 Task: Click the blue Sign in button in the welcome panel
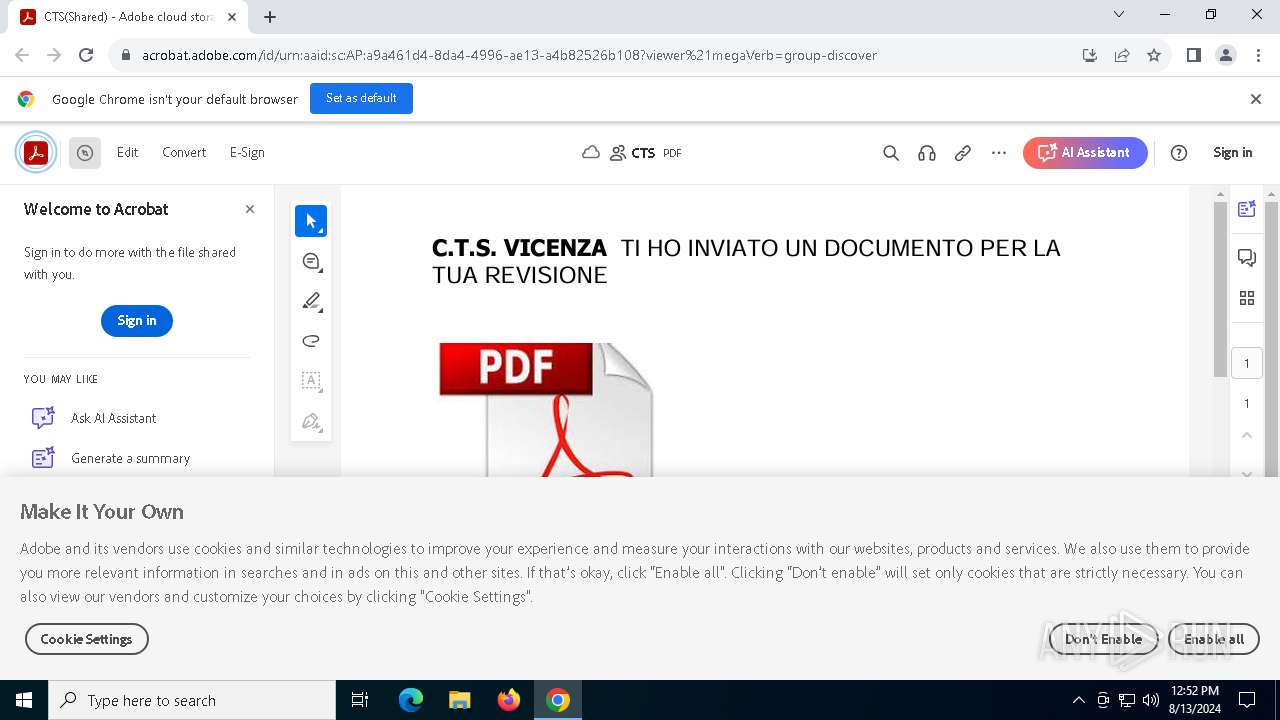[x=137, y=321]
